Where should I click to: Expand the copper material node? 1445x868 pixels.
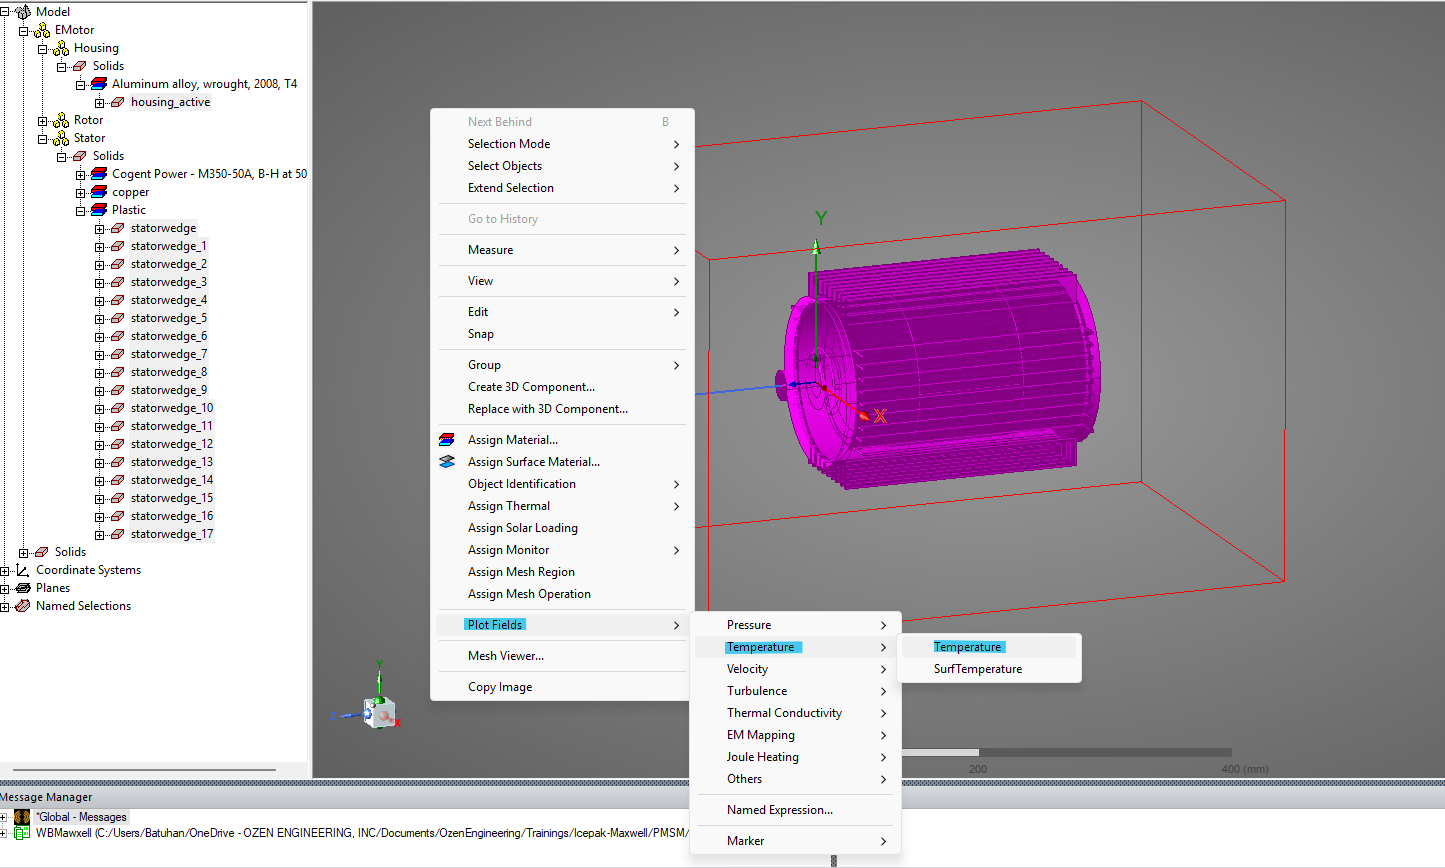click(x=80, y=192)
